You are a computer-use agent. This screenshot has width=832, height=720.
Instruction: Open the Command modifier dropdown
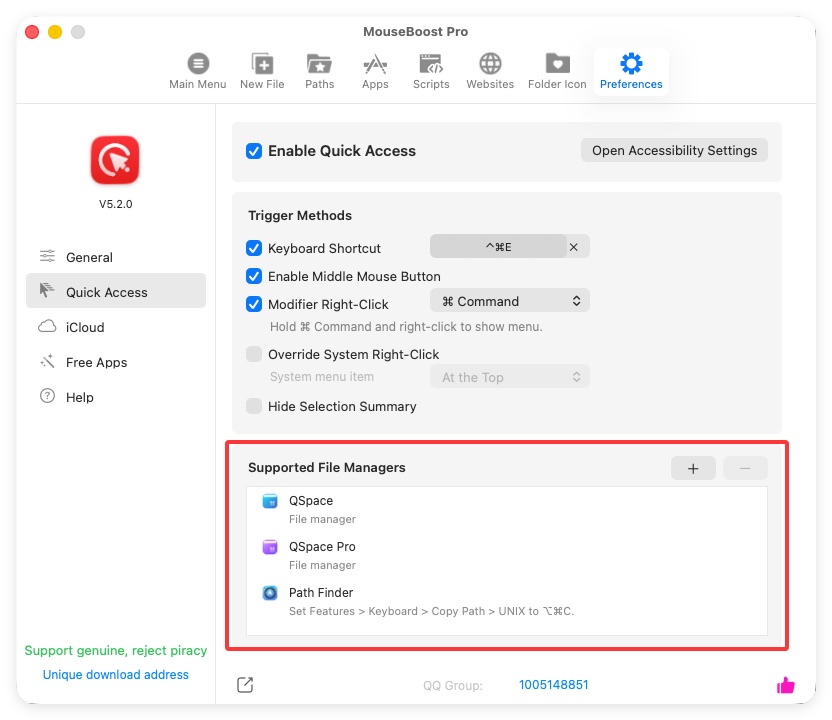[509, 301]
